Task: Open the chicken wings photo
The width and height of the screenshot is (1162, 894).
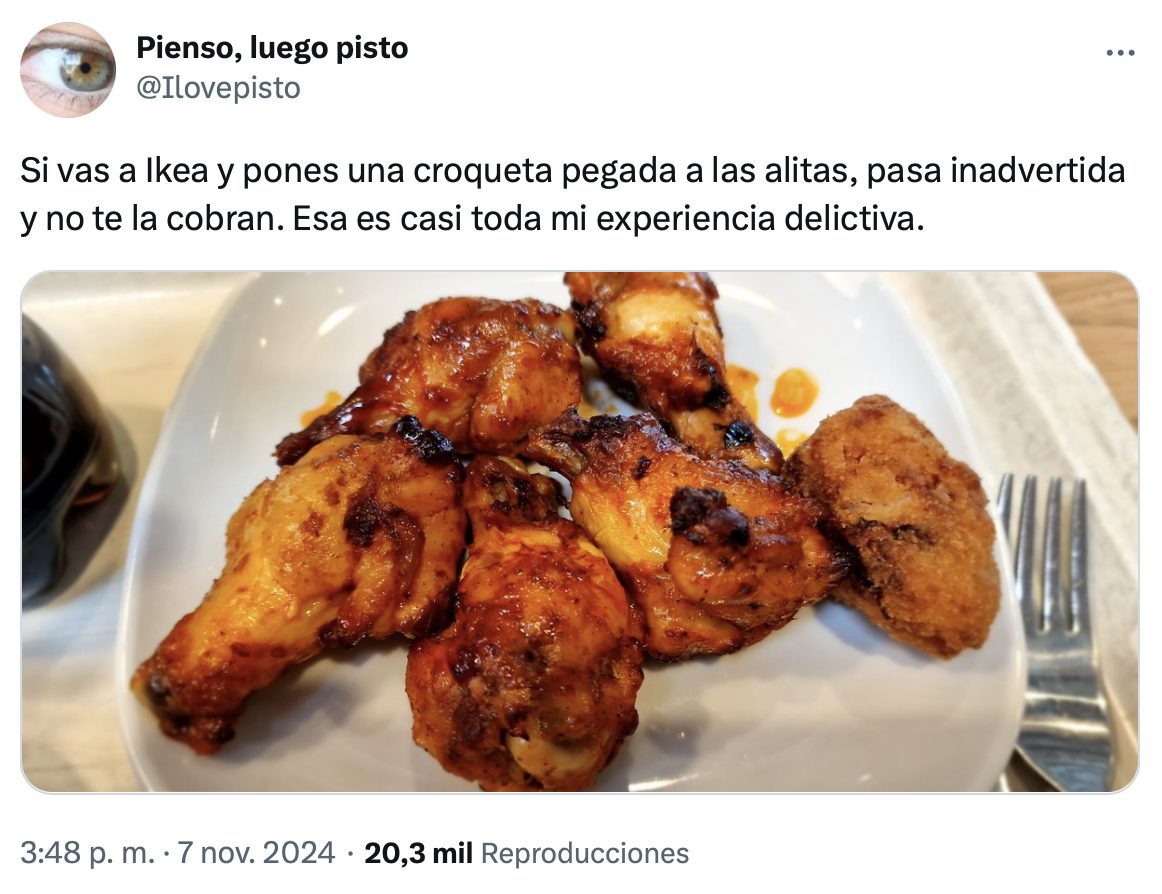Action: (580, 532)
